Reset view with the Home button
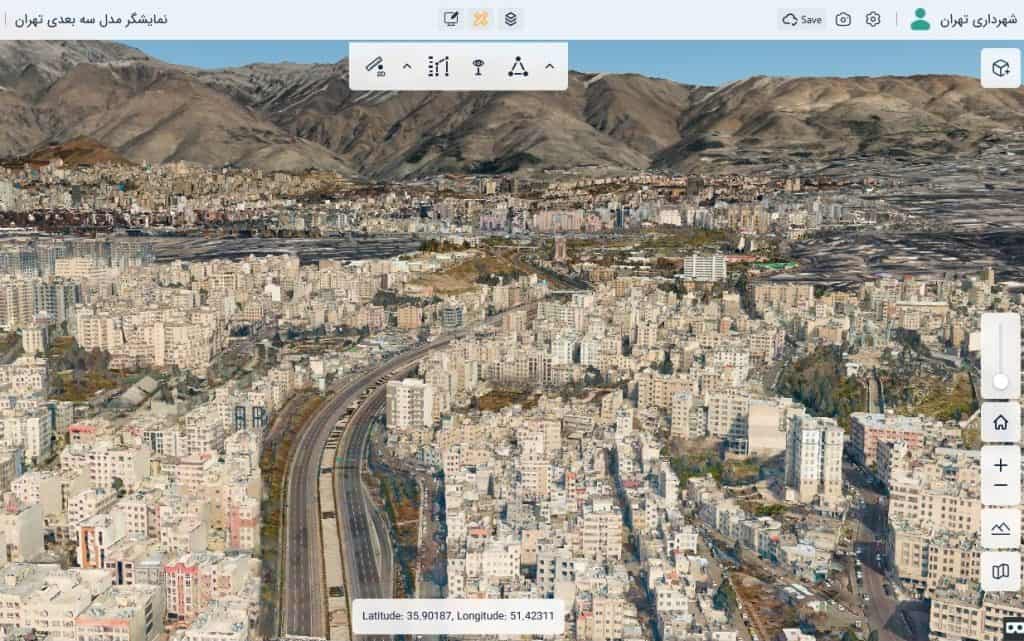This screenshot has height=641, width=1024. [1001, 422]
